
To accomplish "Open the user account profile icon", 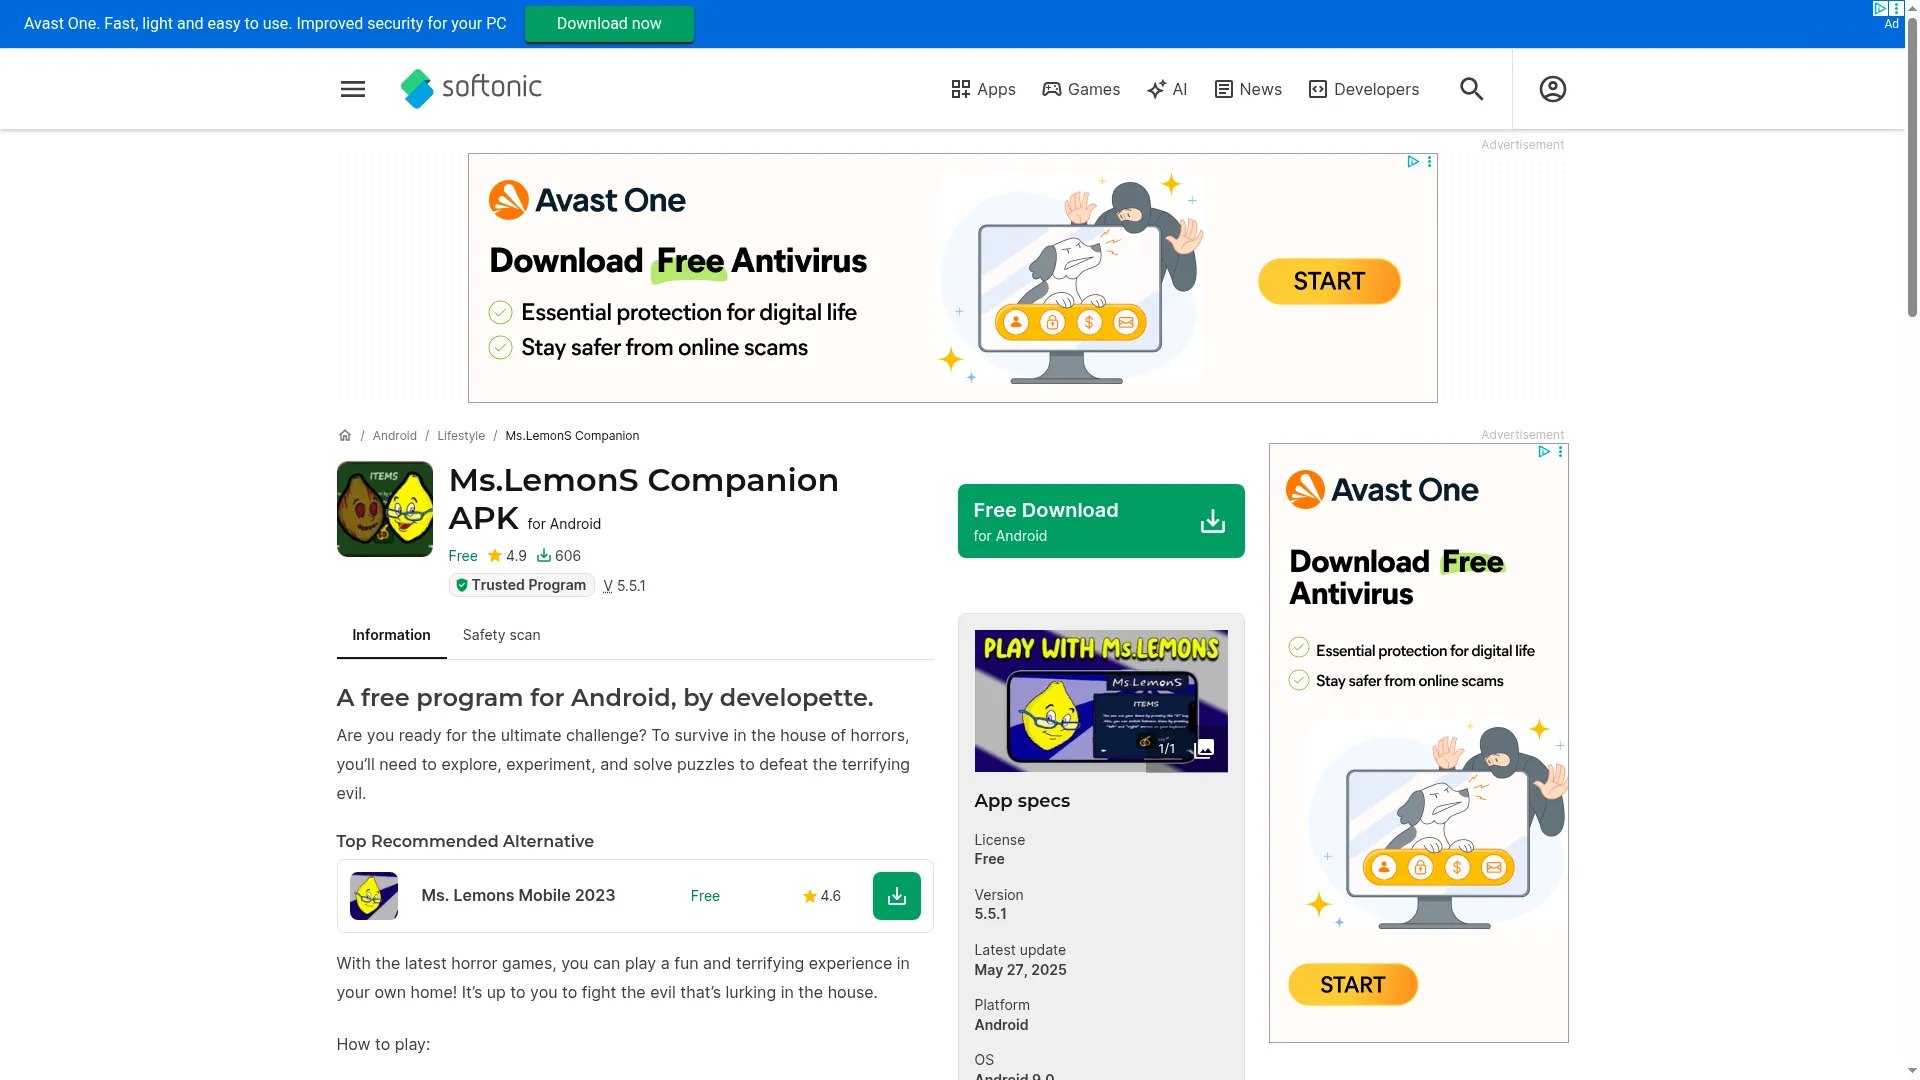I will click(1552, 89).
